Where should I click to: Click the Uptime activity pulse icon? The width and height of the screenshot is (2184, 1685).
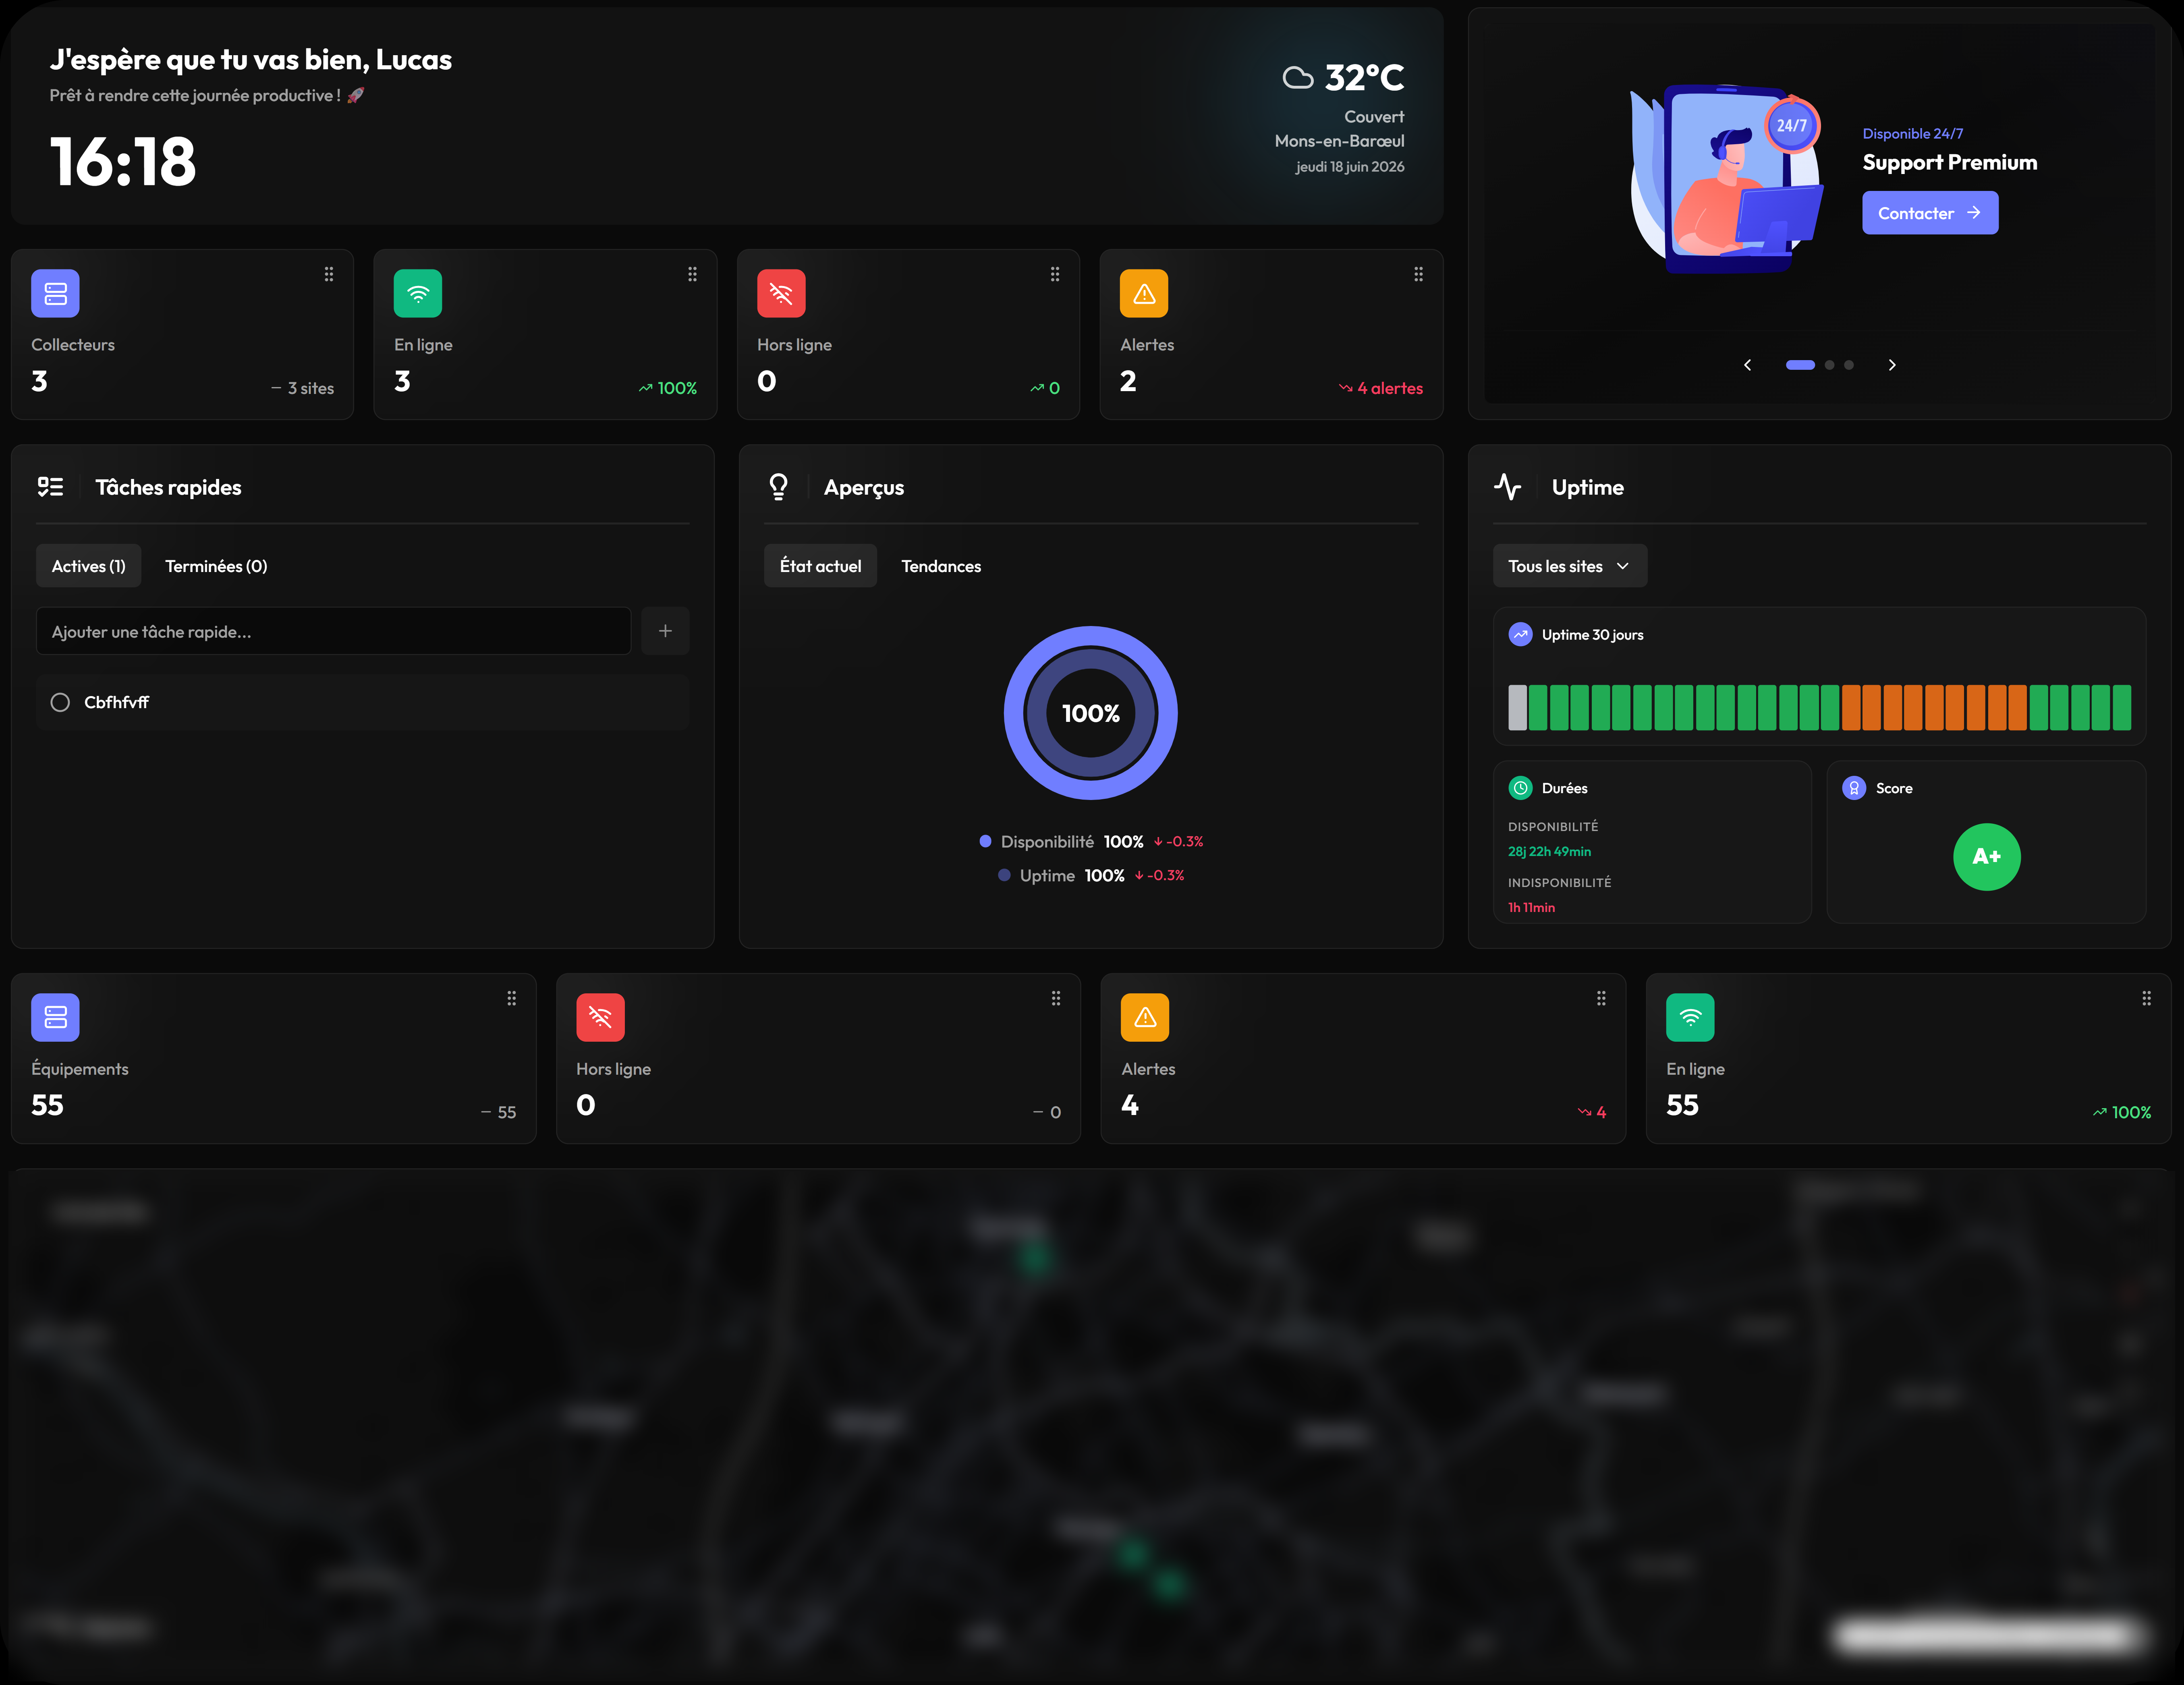pyautogui.click(x=1507, y=487)
